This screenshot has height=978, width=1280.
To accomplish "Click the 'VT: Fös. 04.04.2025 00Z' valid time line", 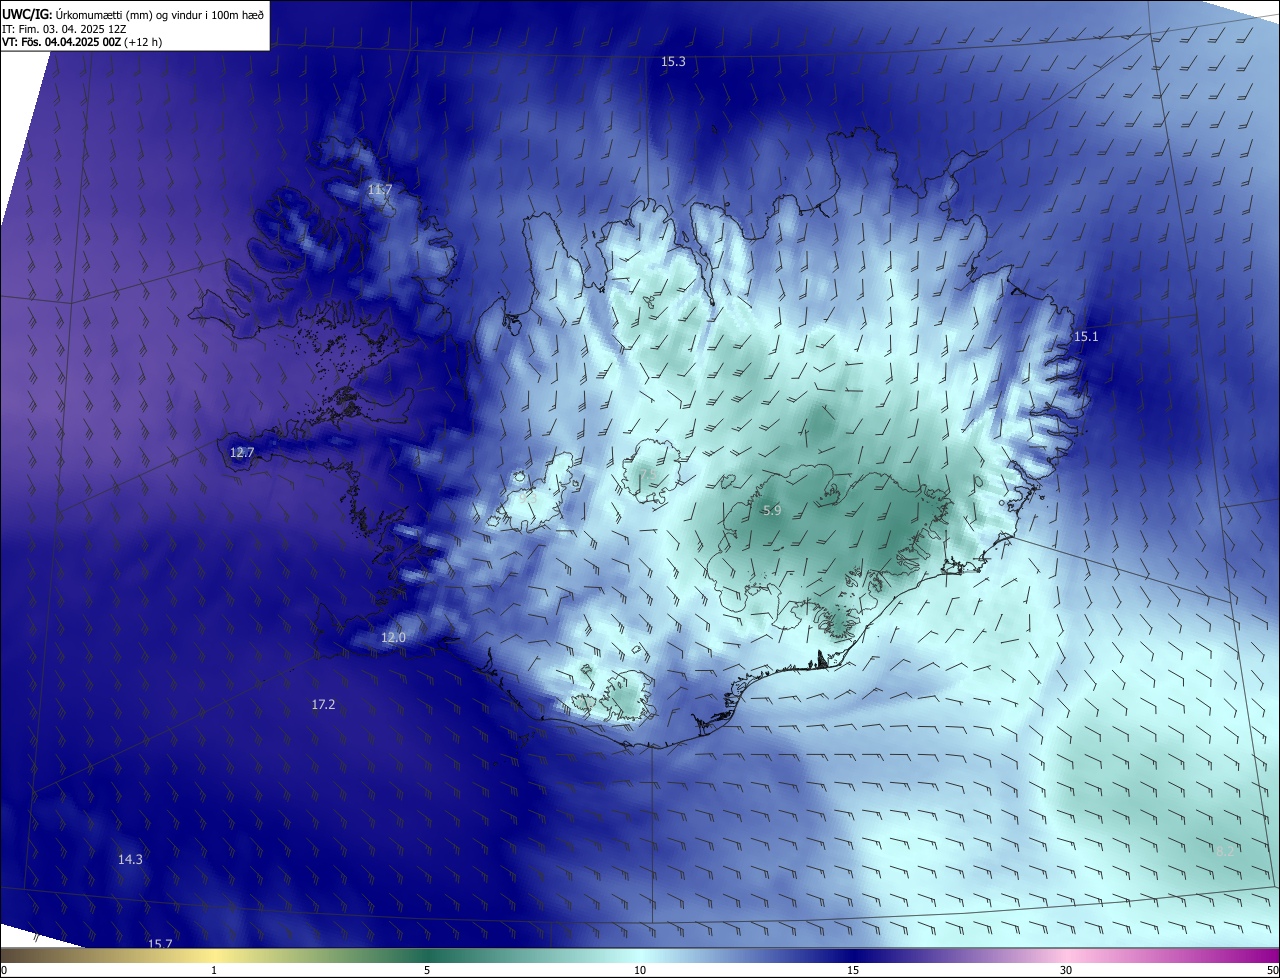I will click(x=82, y=42).
